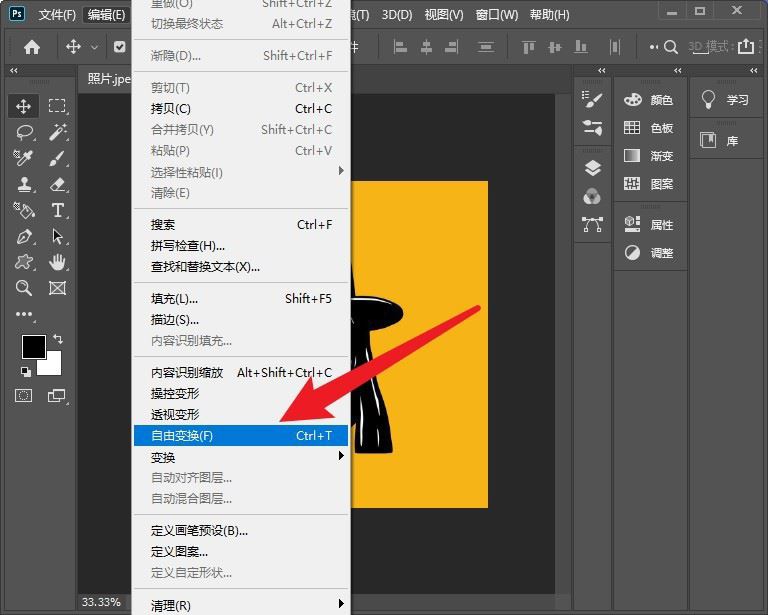Open the 颜色 panel
Viewport: 768px width, 615px height.
pyautogui.click(x=648, y=100)
